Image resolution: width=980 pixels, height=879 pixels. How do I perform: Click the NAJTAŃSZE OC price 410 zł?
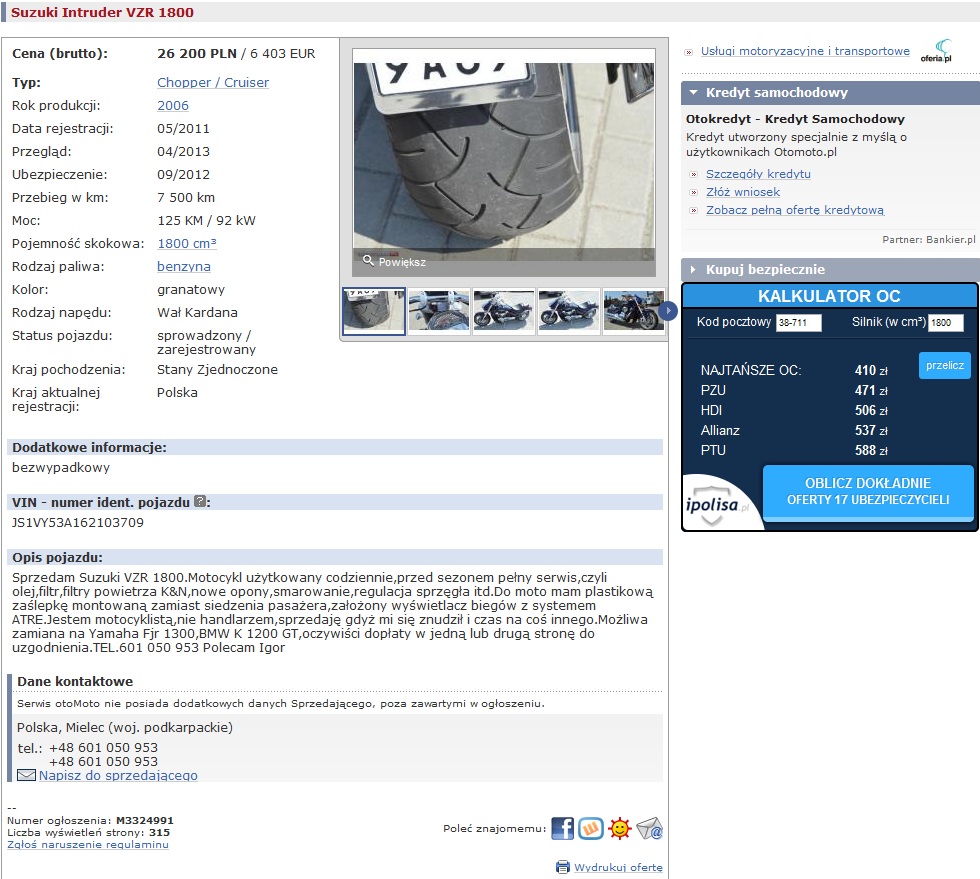[x=871, y=370]
